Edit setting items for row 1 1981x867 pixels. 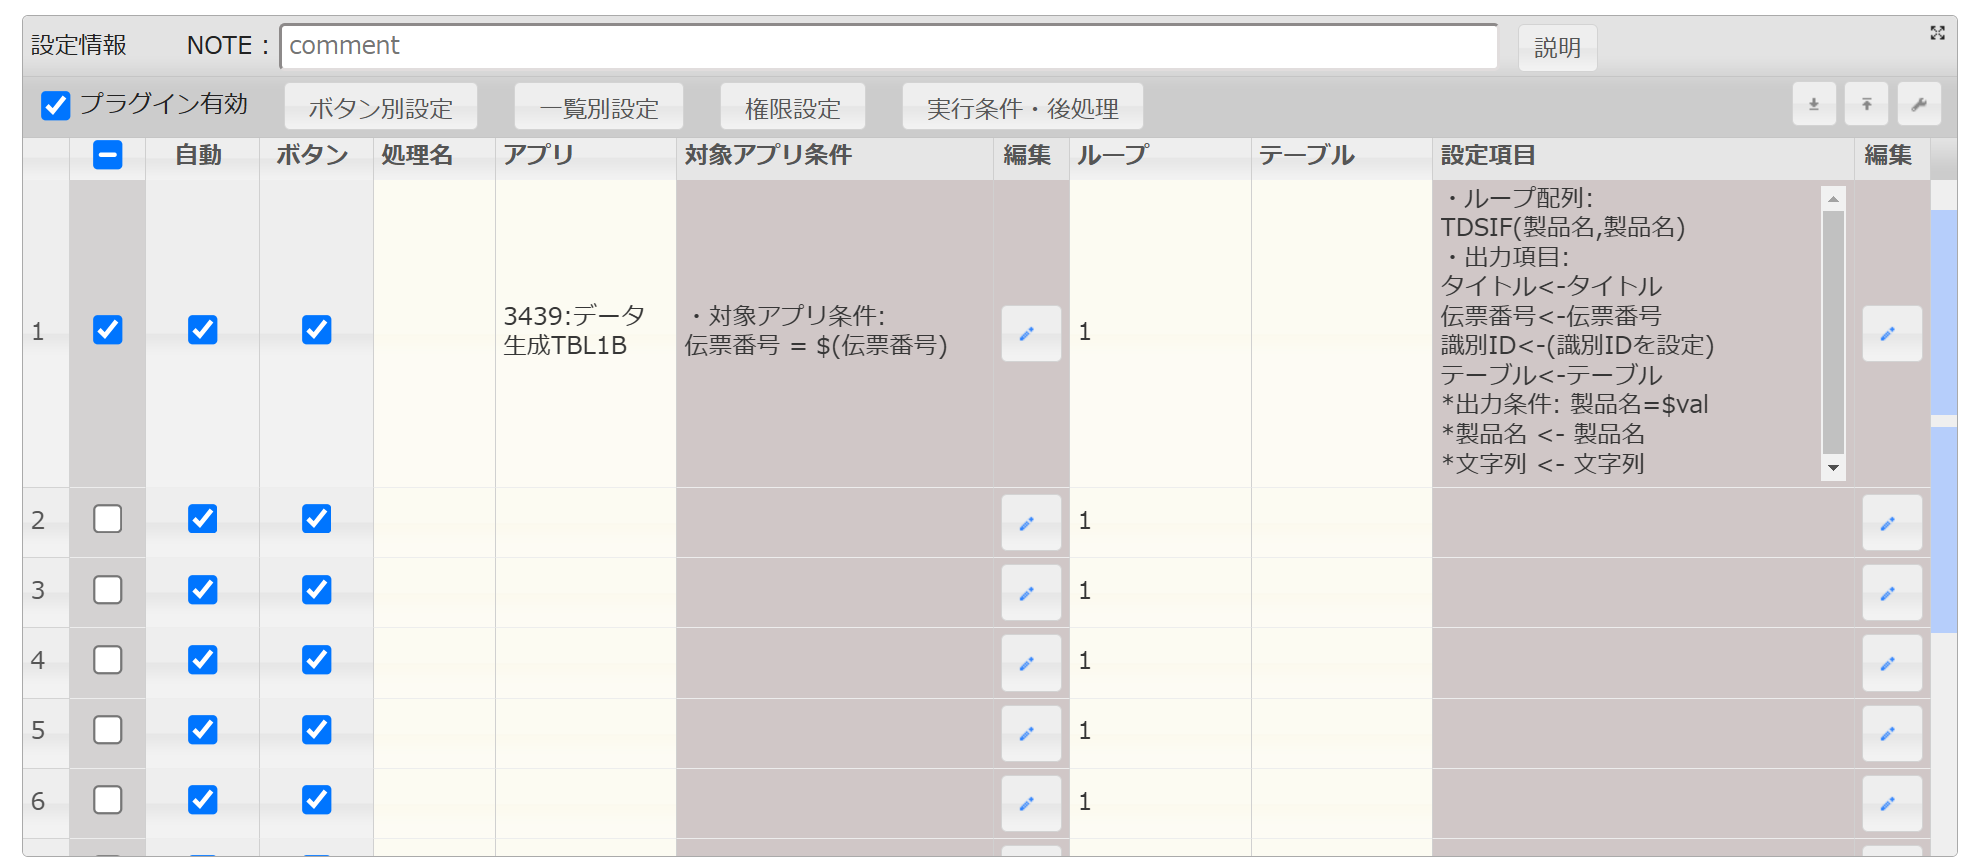tap(1892, 333)
